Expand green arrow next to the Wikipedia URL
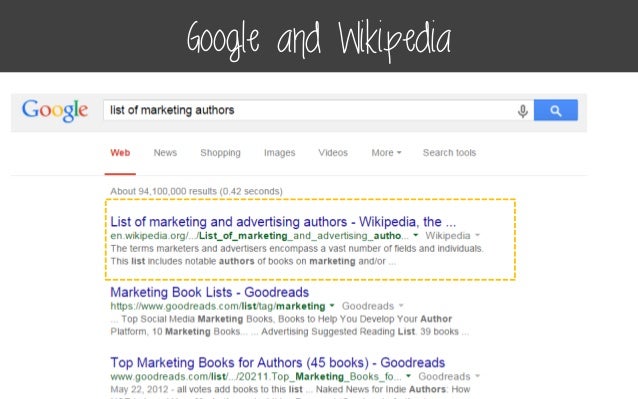 coord(415,235)
